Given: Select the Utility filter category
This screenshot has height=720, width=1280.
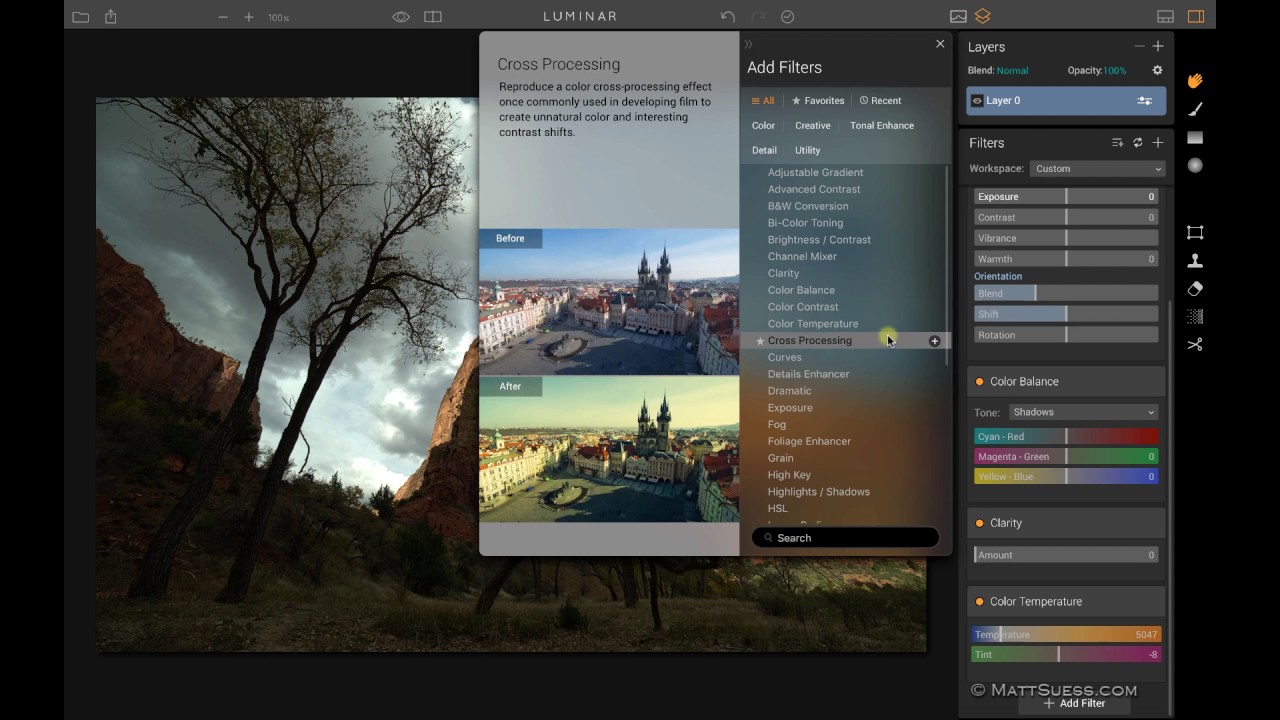Looking at the screenshot, I should click(x=807, y=151).
